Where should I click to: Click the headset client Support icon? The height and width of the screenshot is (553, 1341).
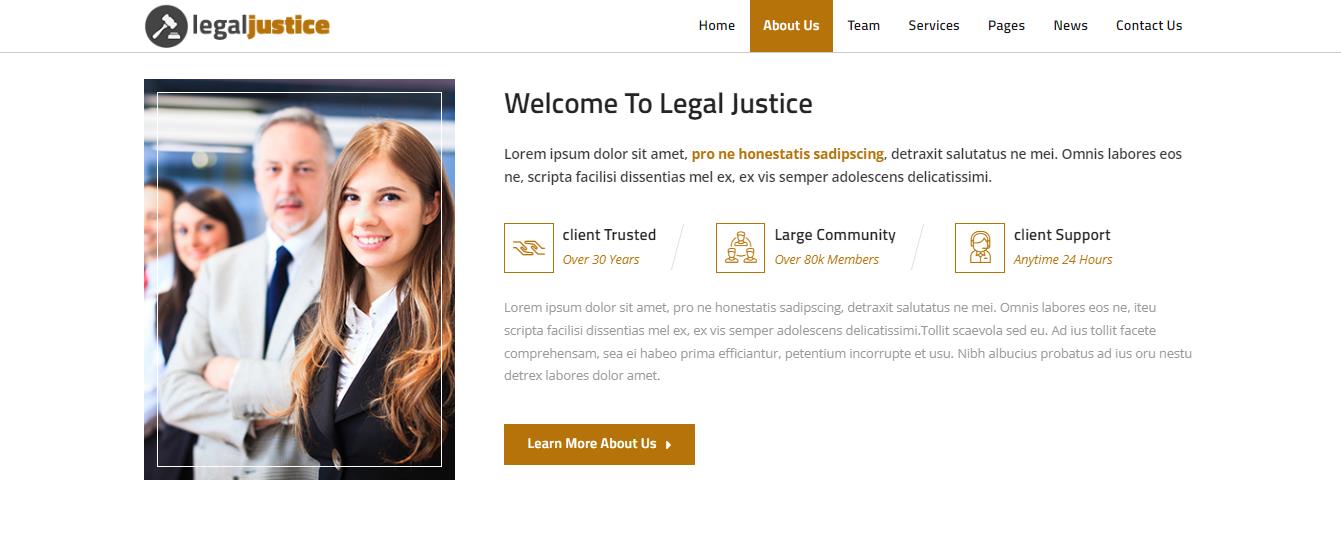pos(980,248)
